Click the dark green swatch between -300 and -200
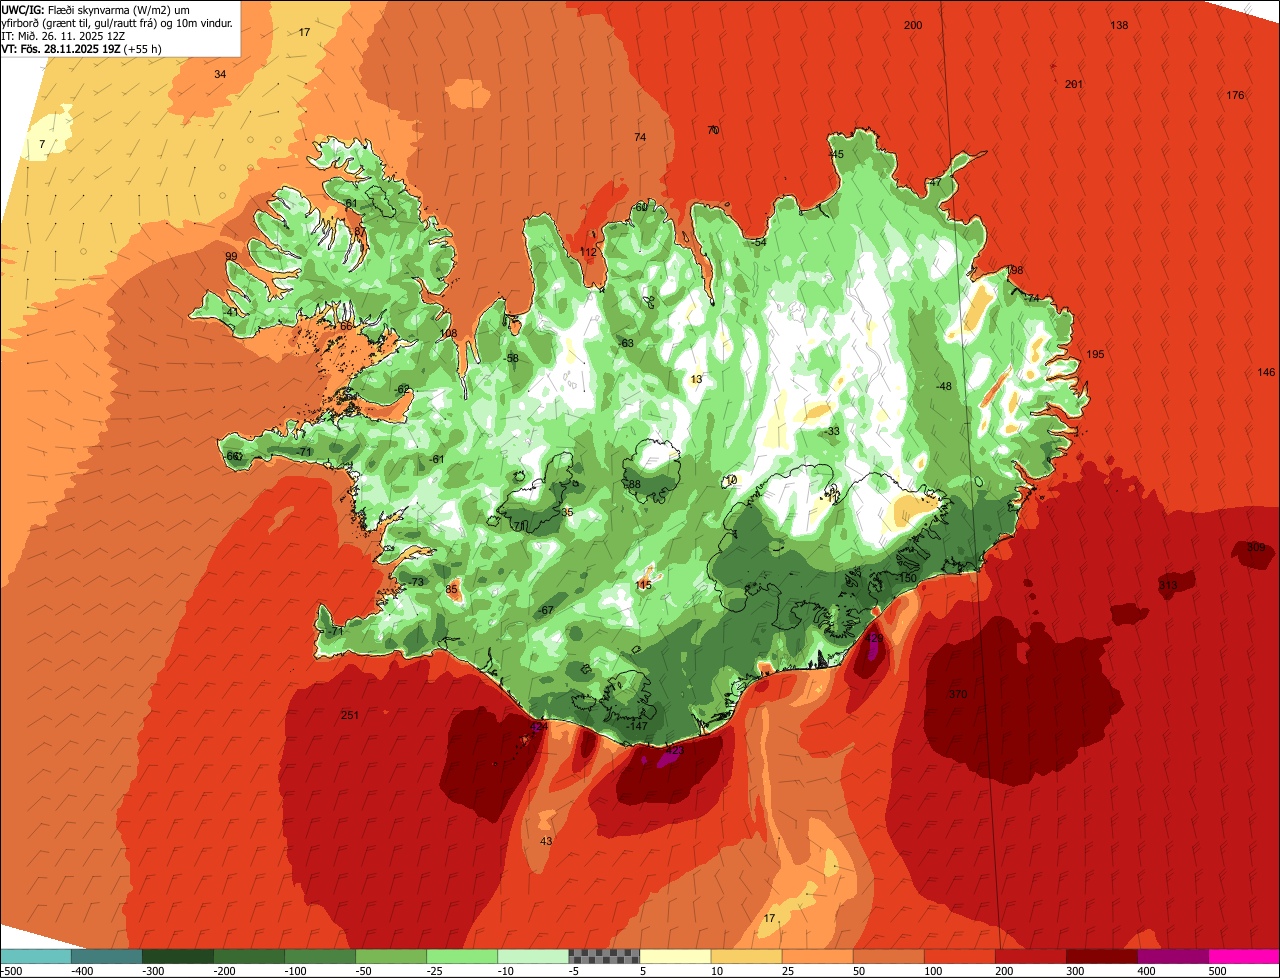Viewport: 1280px width, 978px height. (177, 956)
